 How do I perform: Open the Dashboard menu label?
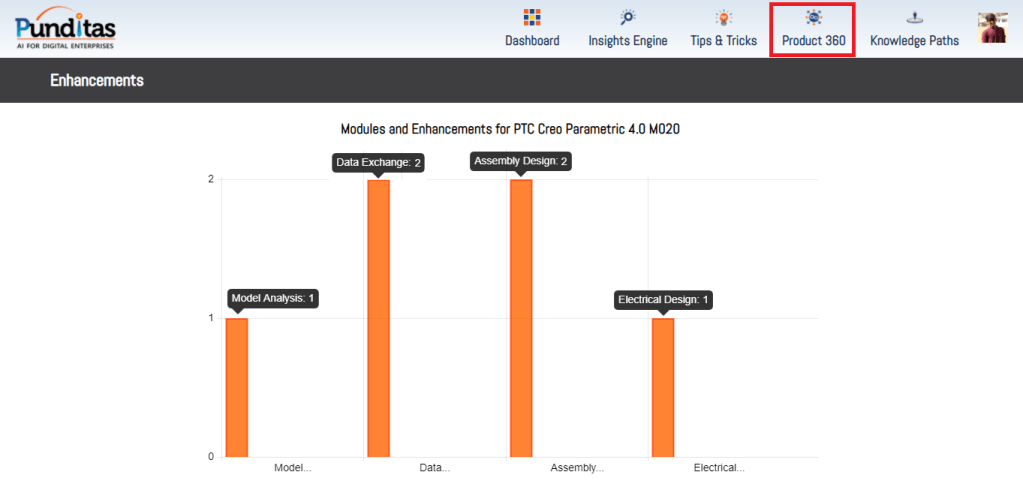click(x=532, y=41)
